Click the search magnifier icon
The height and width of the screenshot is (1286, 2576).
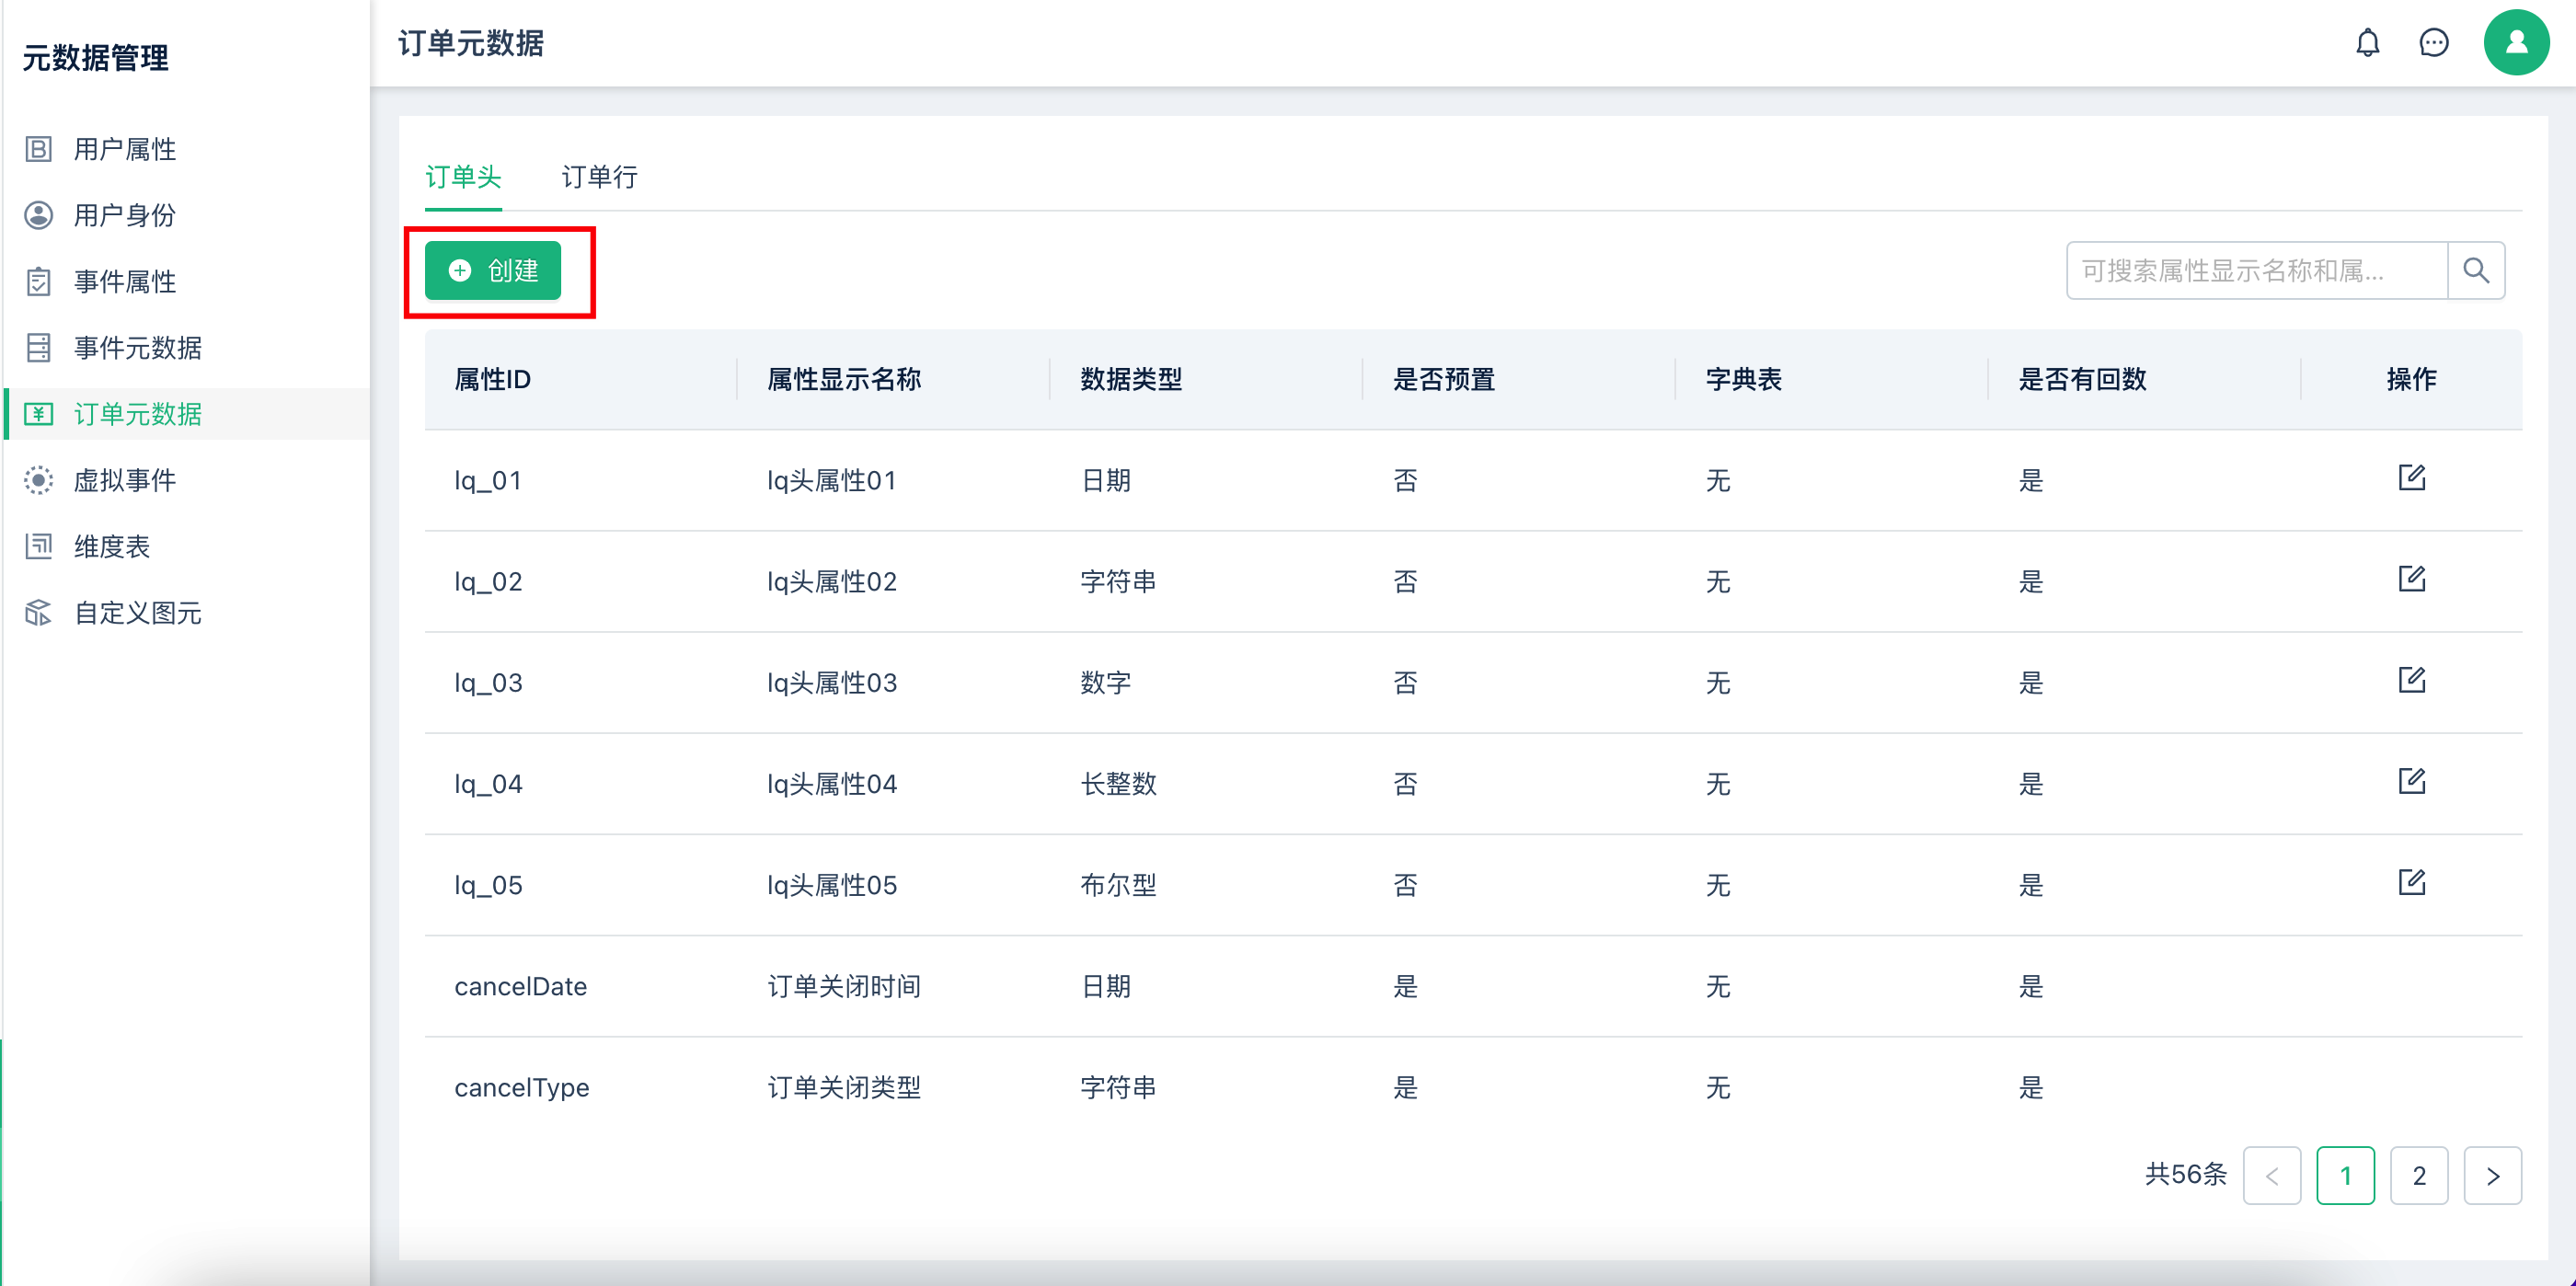click(x=2475, y=270)
